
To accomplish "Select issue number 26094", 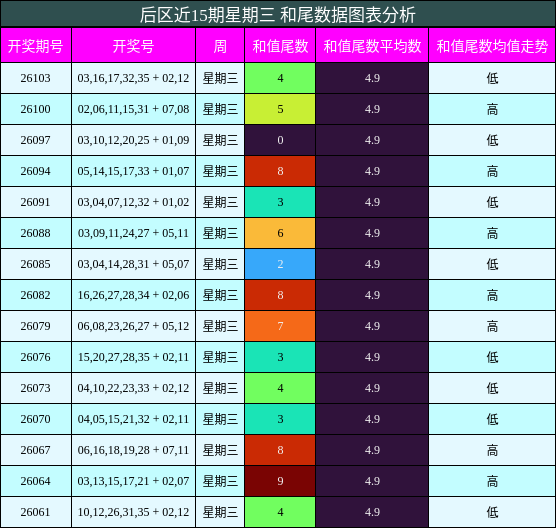I will pyautogui.click(x=35, y=171).
